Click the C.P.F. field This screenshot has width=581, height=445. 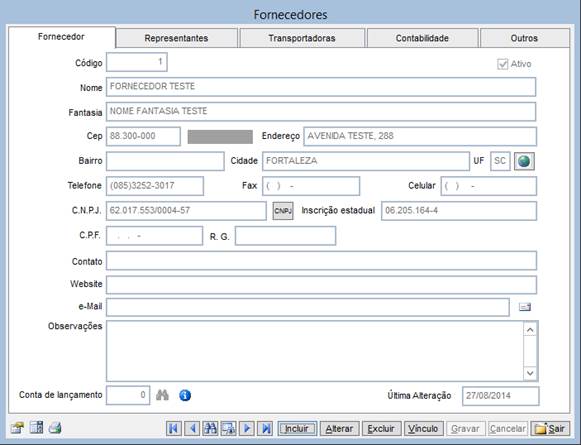[155, 236]
